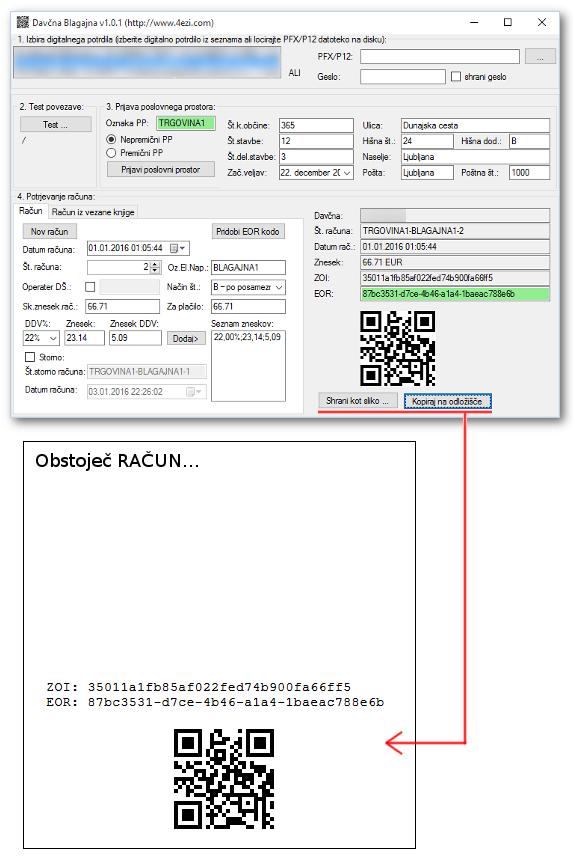Minimize the Davčna Blagajna window
This screenshot has width=575, height=866.
[x=474, y=22]
